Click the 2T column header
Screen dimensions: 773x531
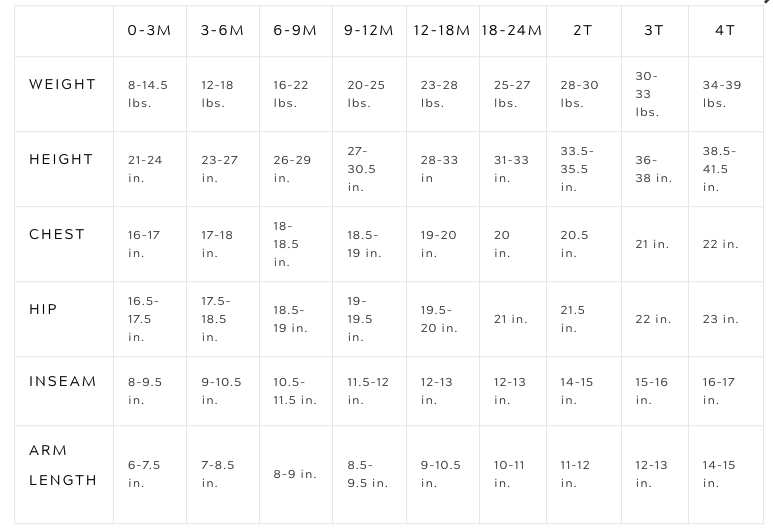pos(583,31)
